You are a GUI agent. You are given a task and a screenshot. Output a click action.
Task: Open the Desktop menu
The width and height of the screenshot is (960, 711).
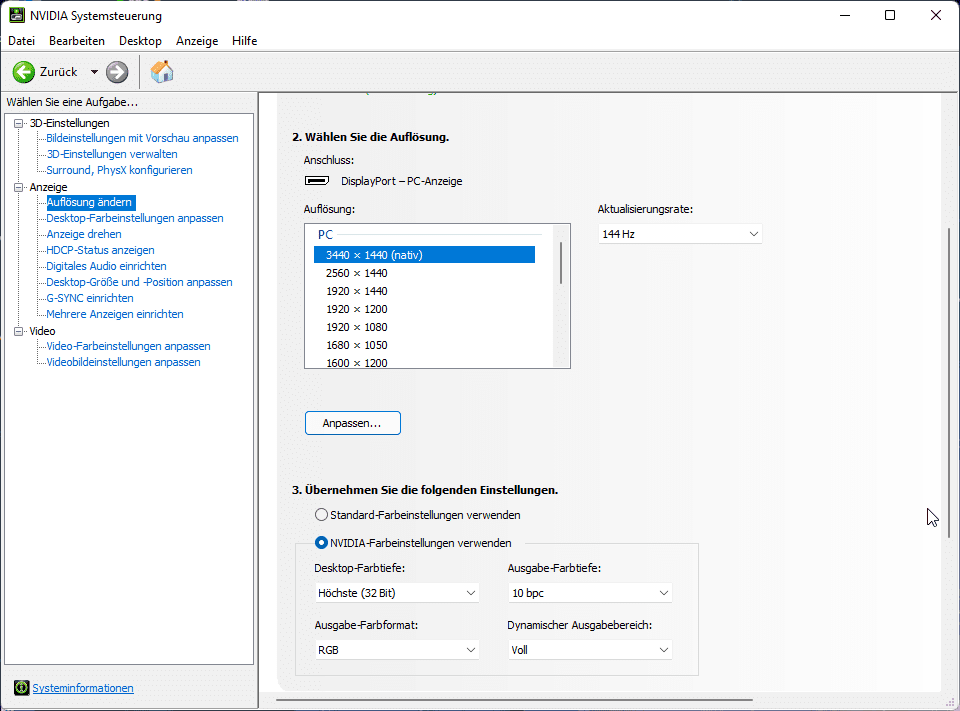140,41
